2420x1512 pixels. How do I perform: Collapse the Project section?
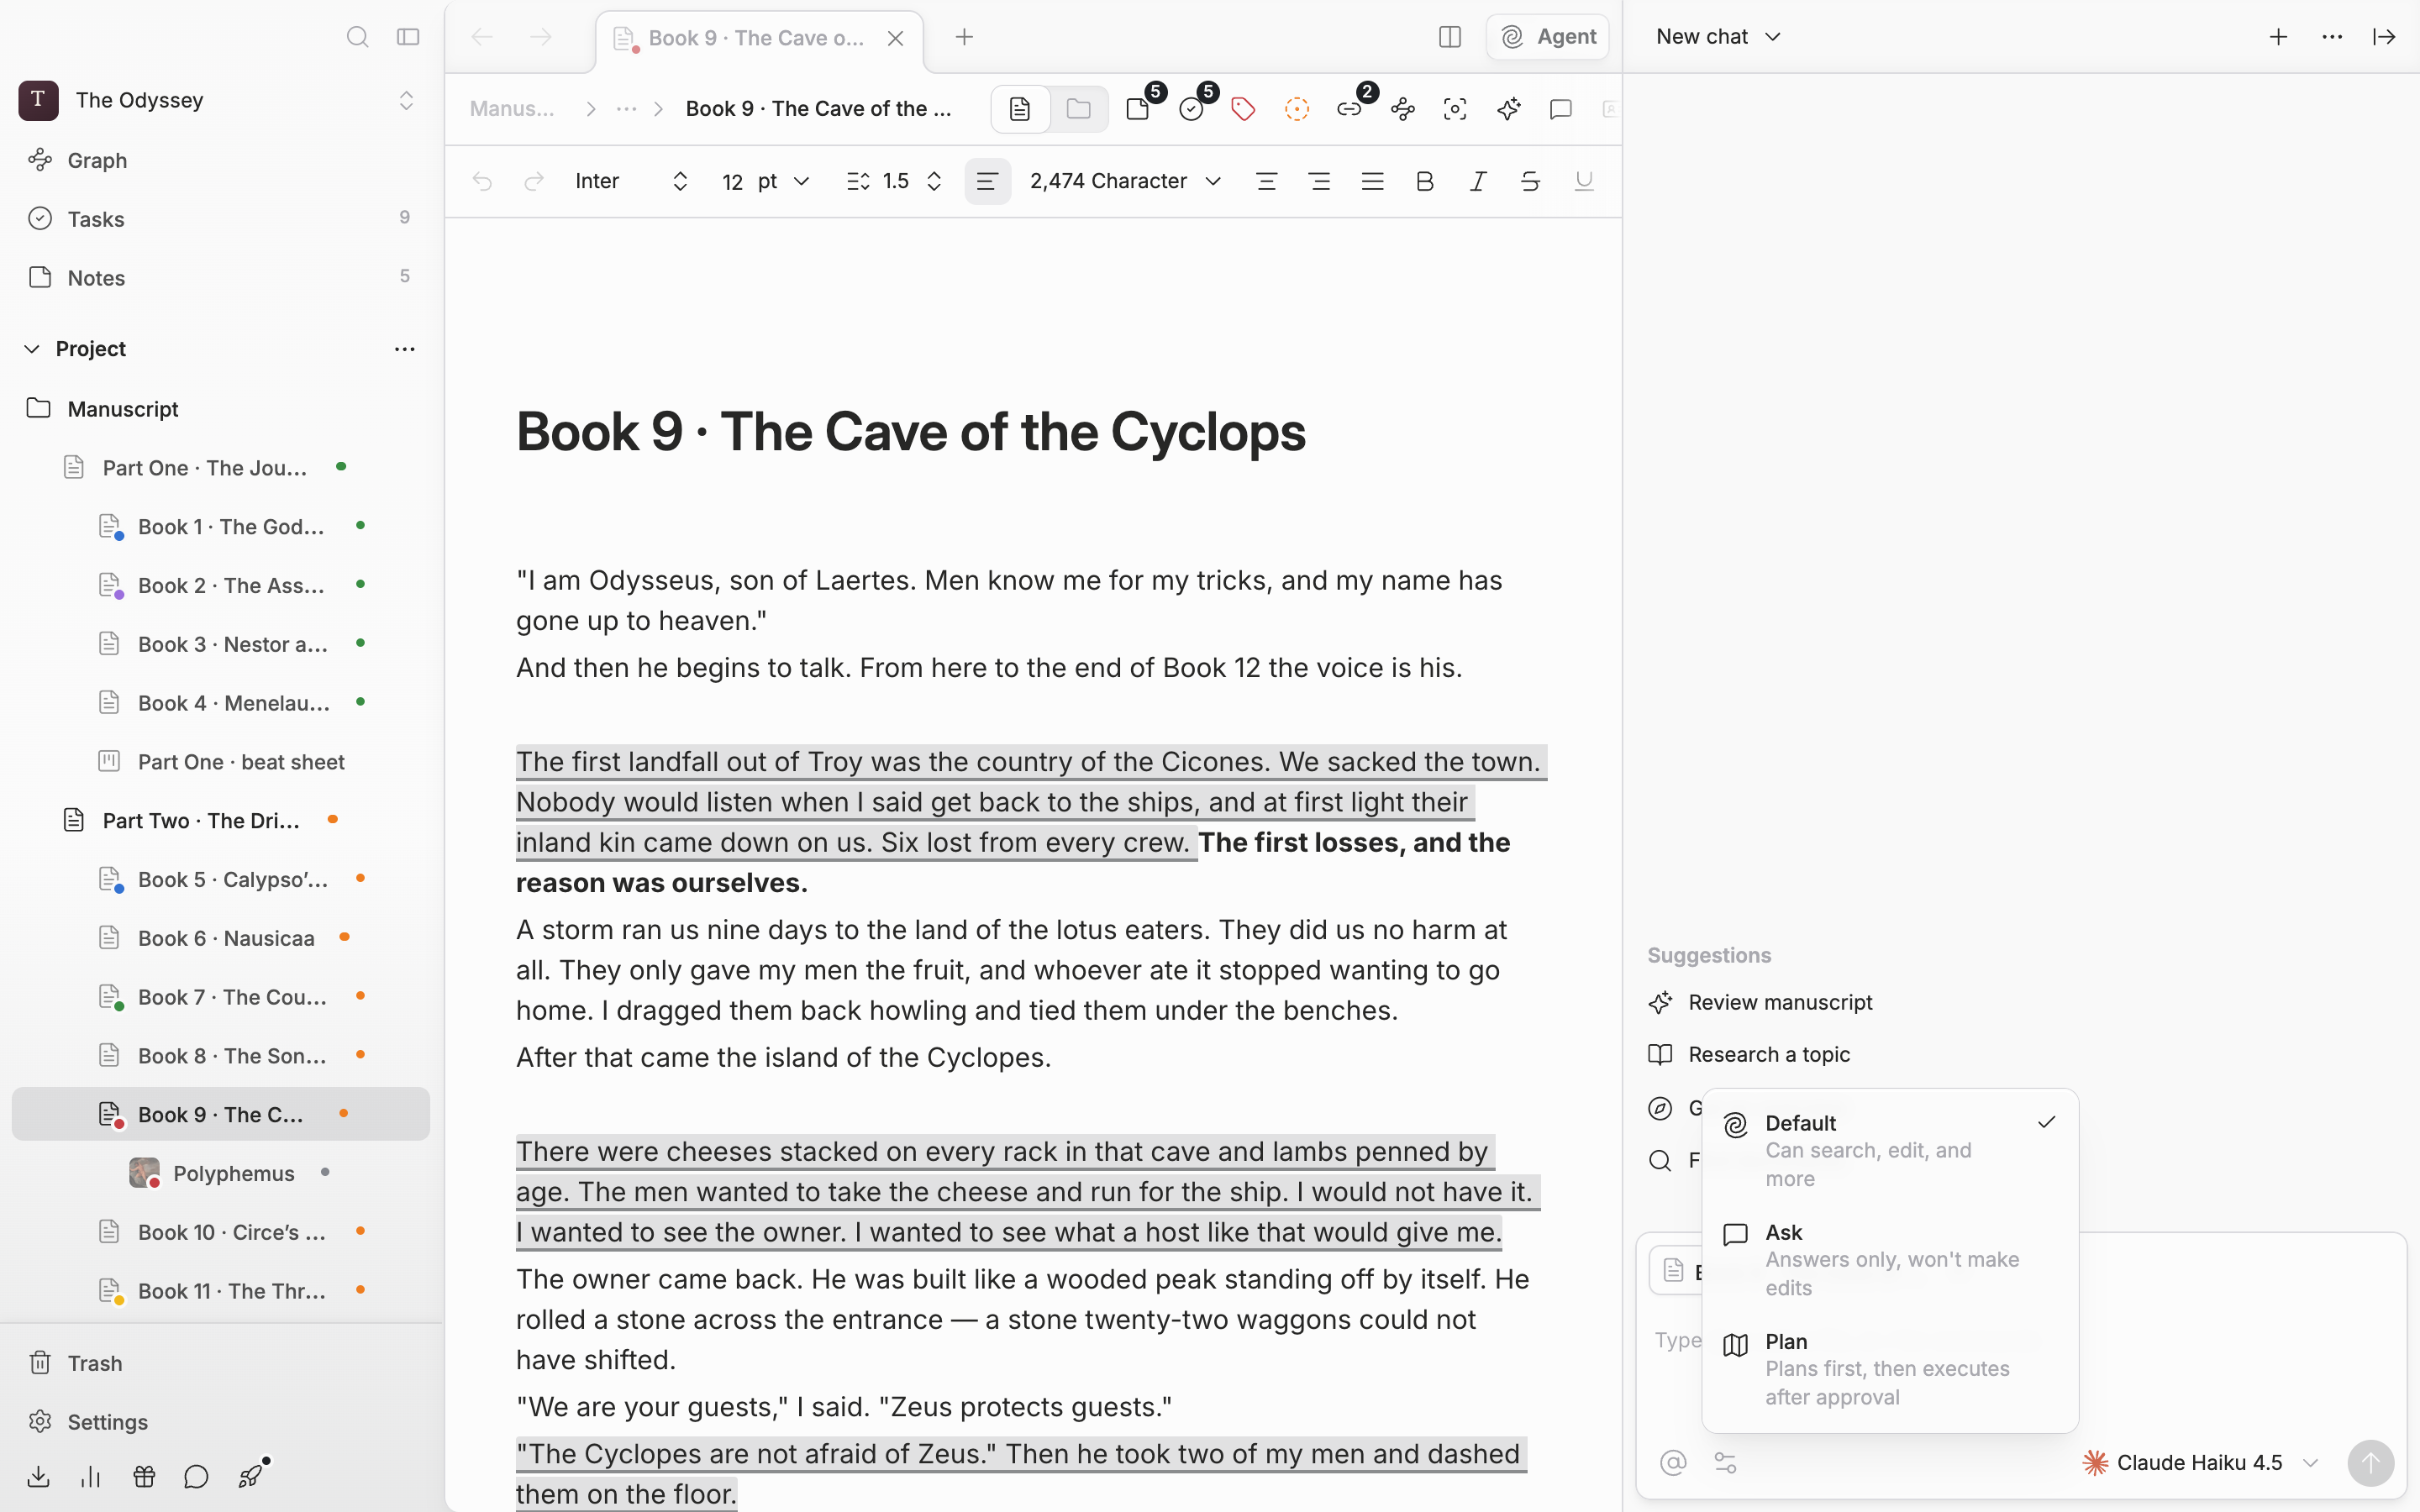click(32, 349)
